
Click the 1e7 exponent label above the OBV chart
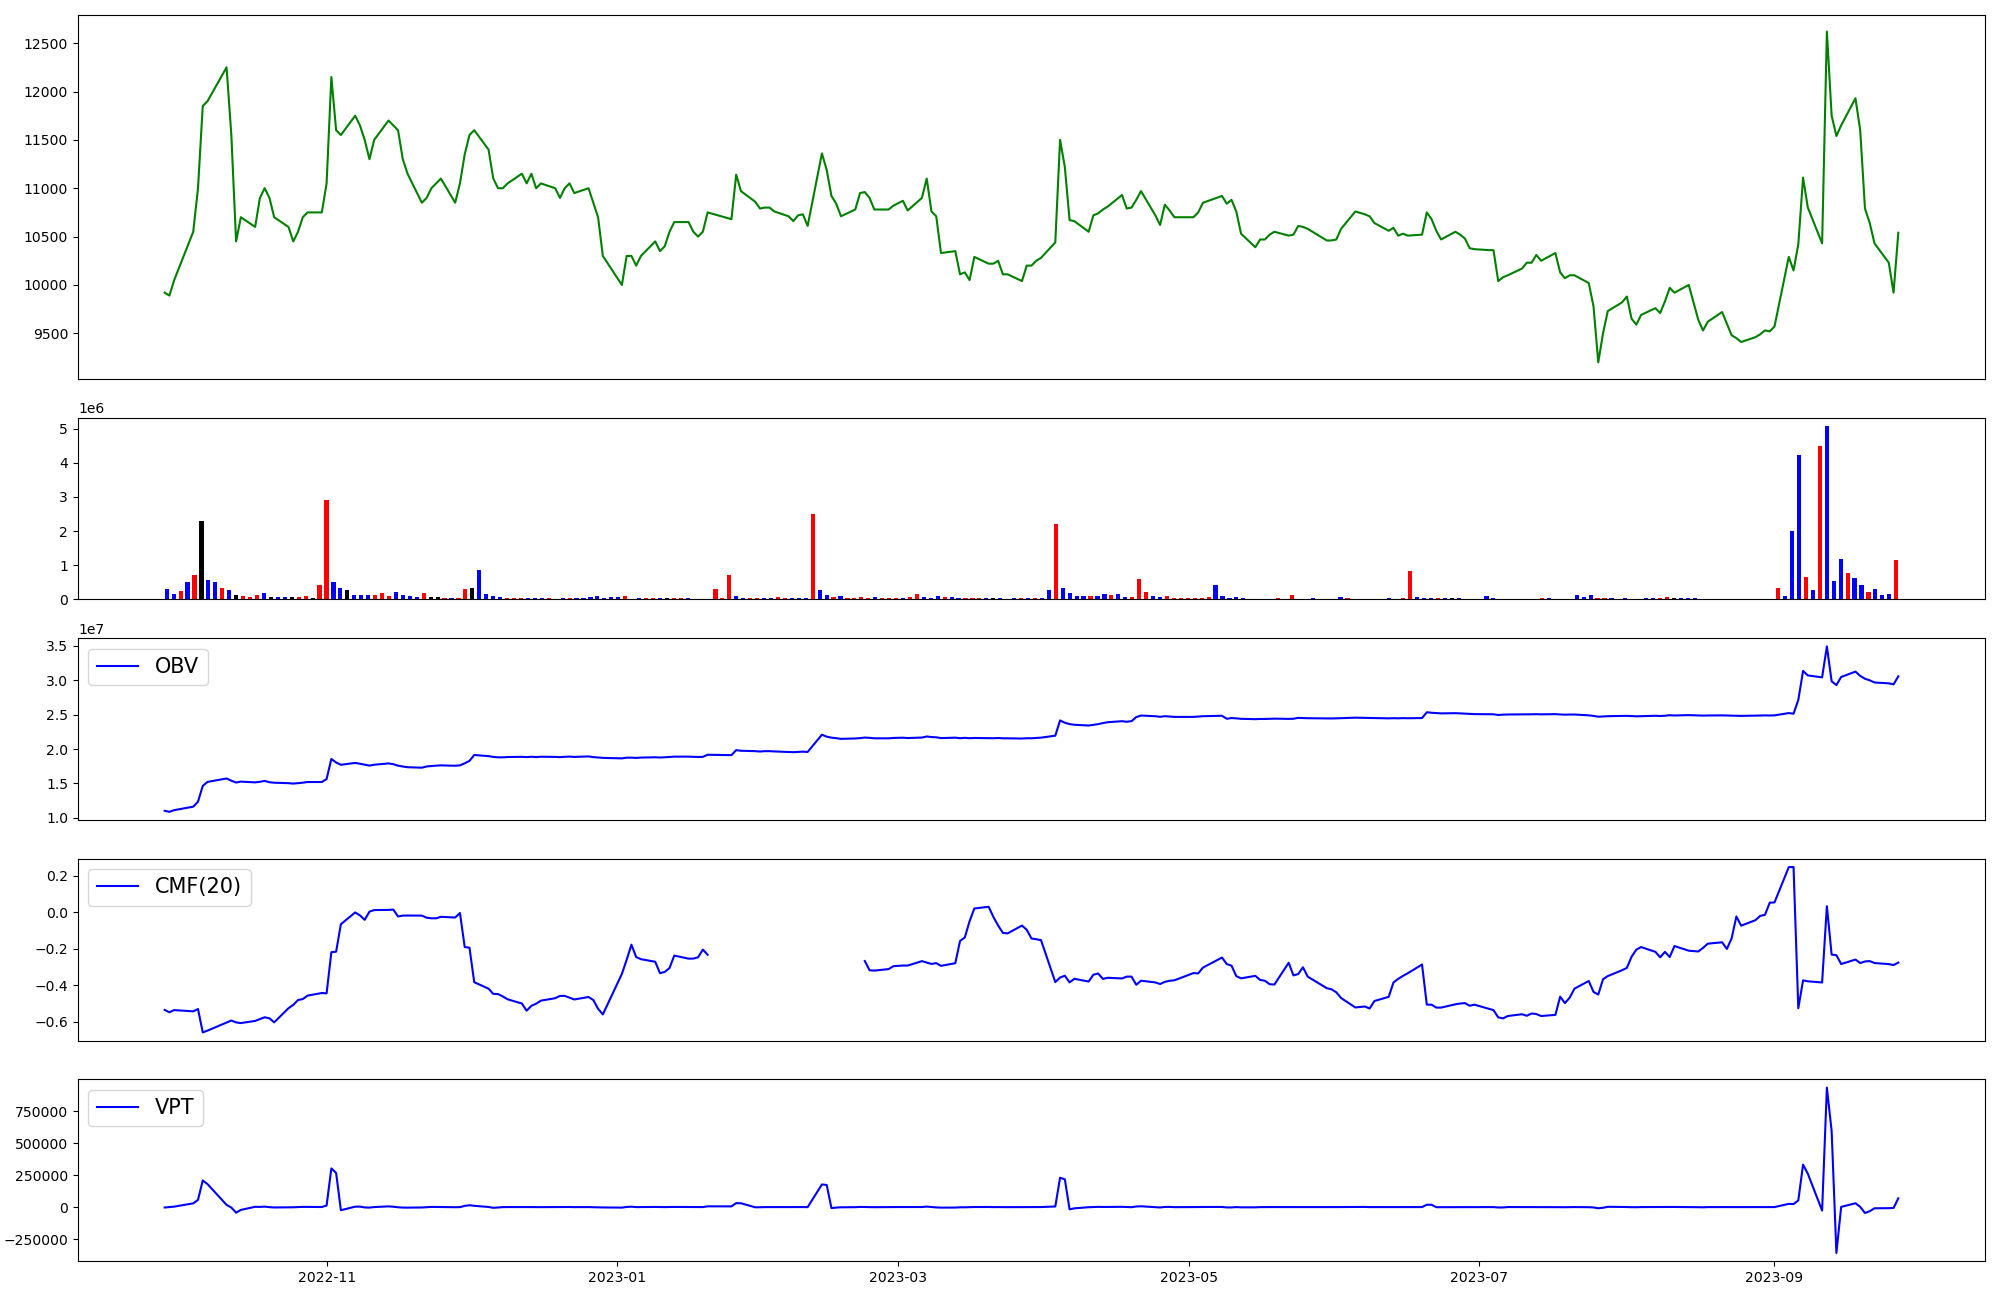coord(91,629)
